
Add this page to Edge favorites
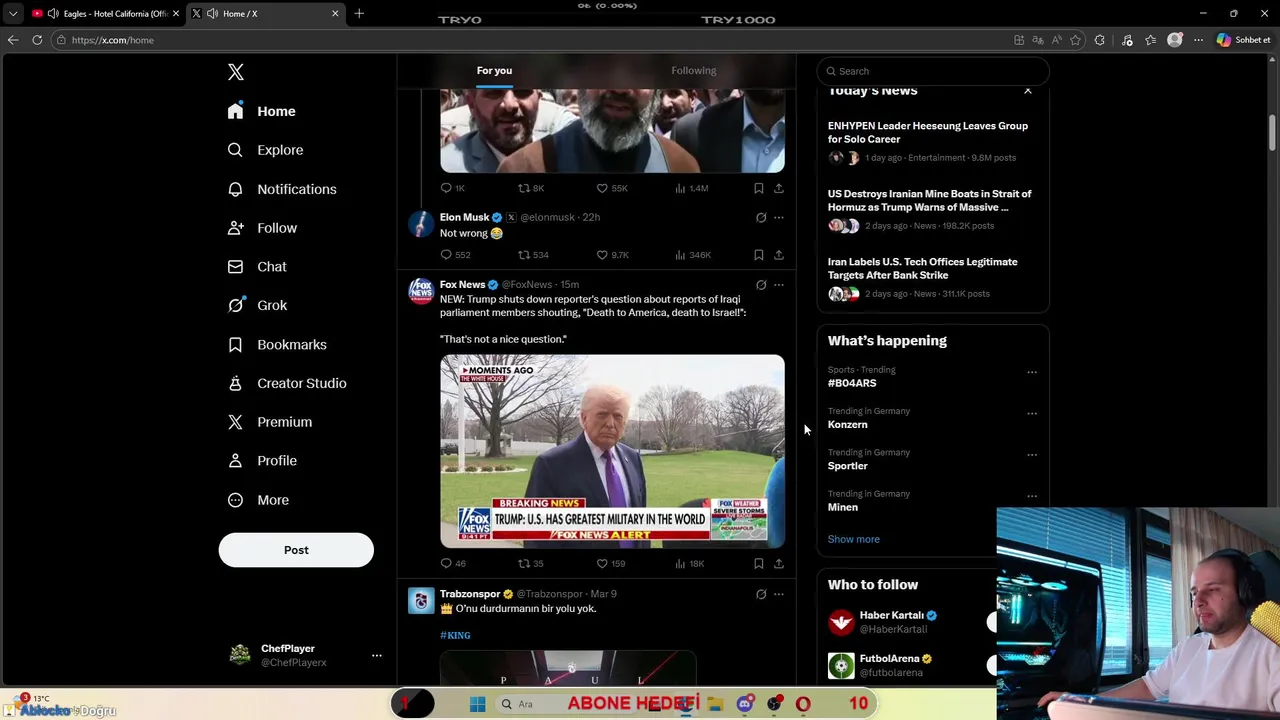coord(1076,40)
